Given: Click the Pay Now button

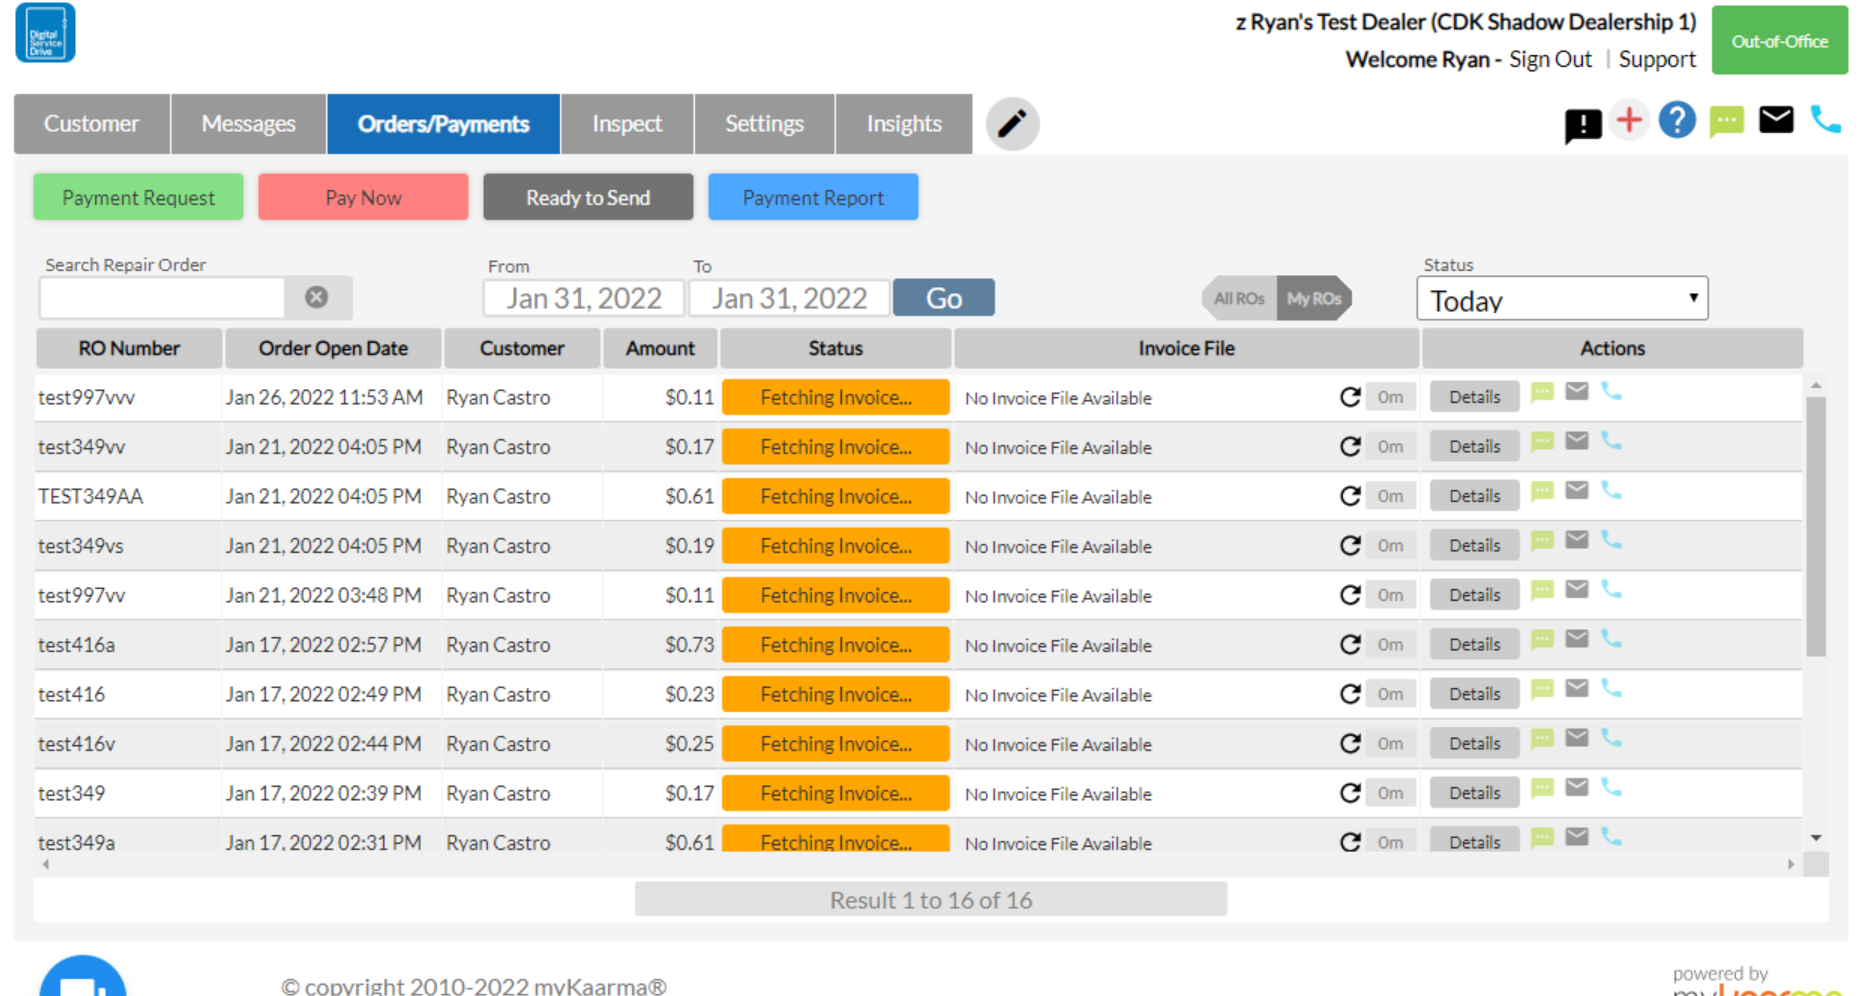Looking at the screenshot, I should tap(363, 197).
